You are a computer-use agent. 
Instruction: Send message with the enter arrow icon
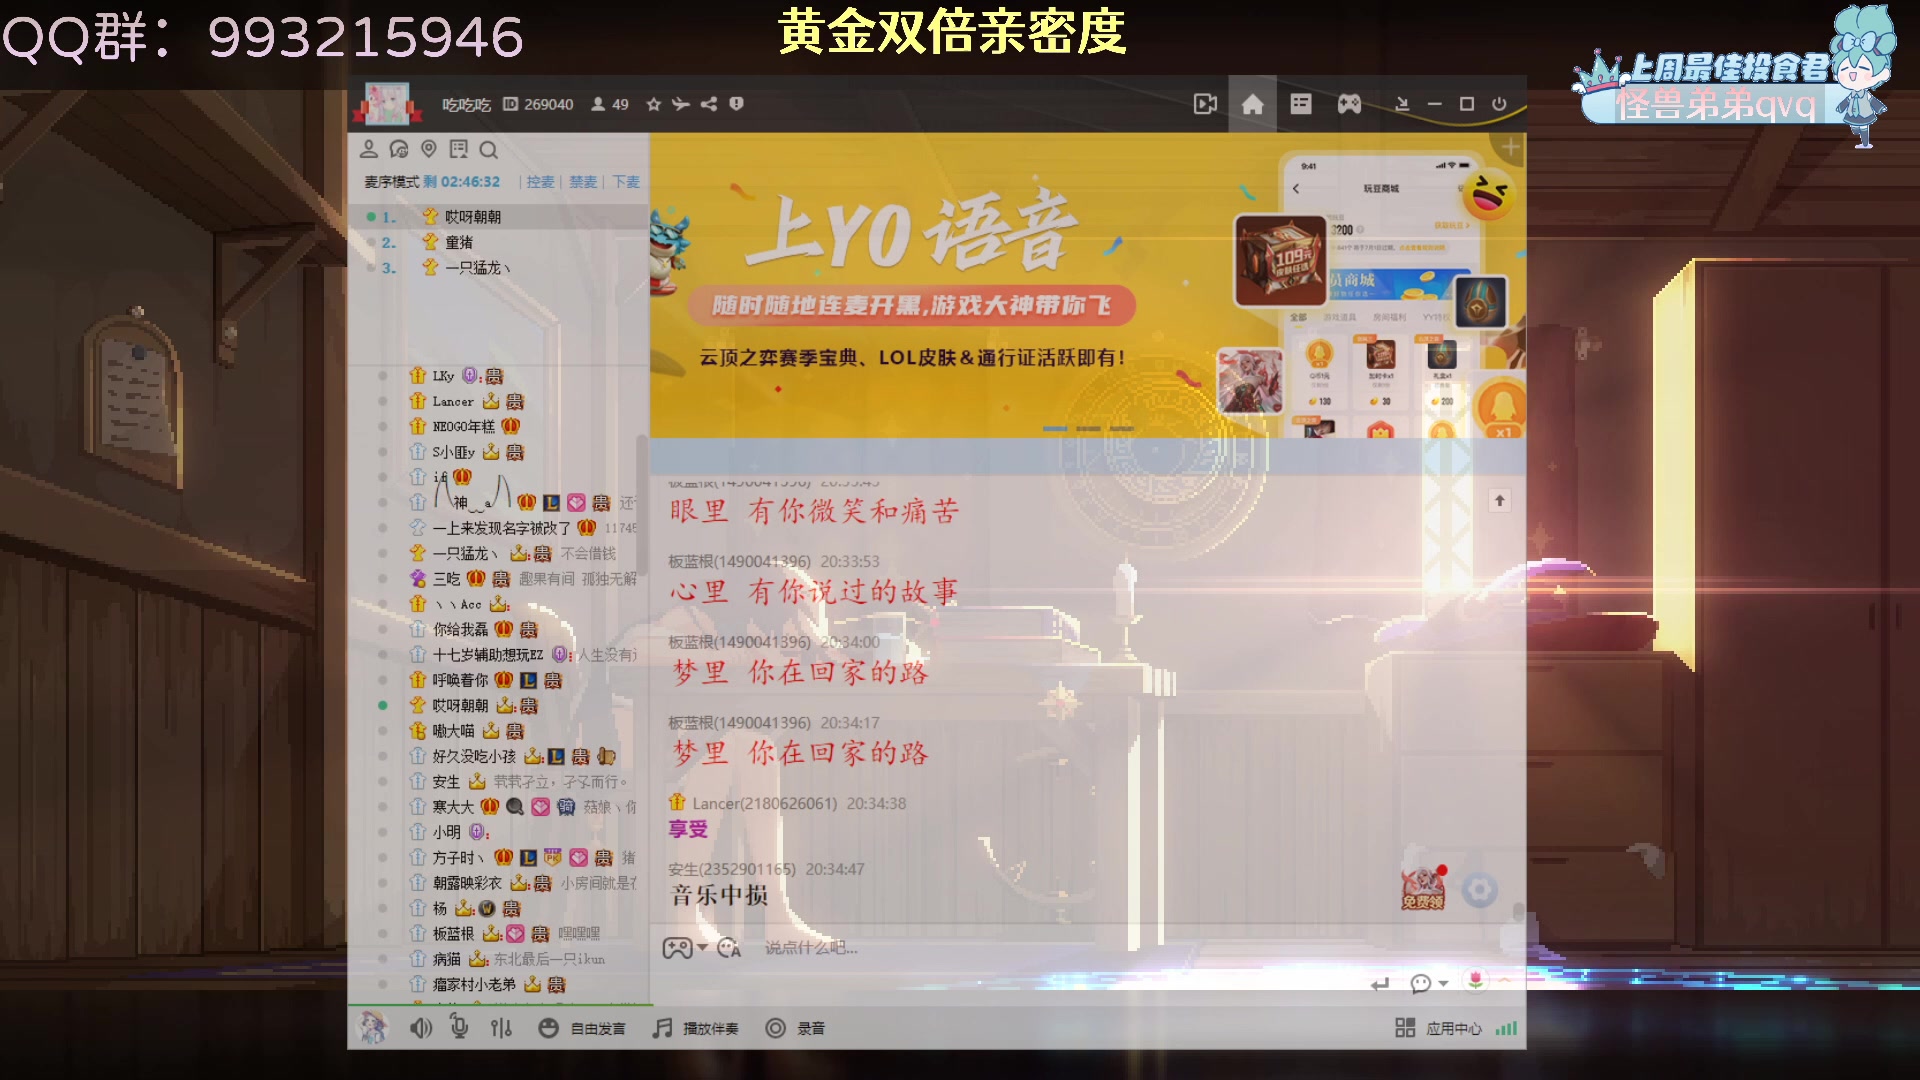pyautogui.click(x=1380, y=984)
